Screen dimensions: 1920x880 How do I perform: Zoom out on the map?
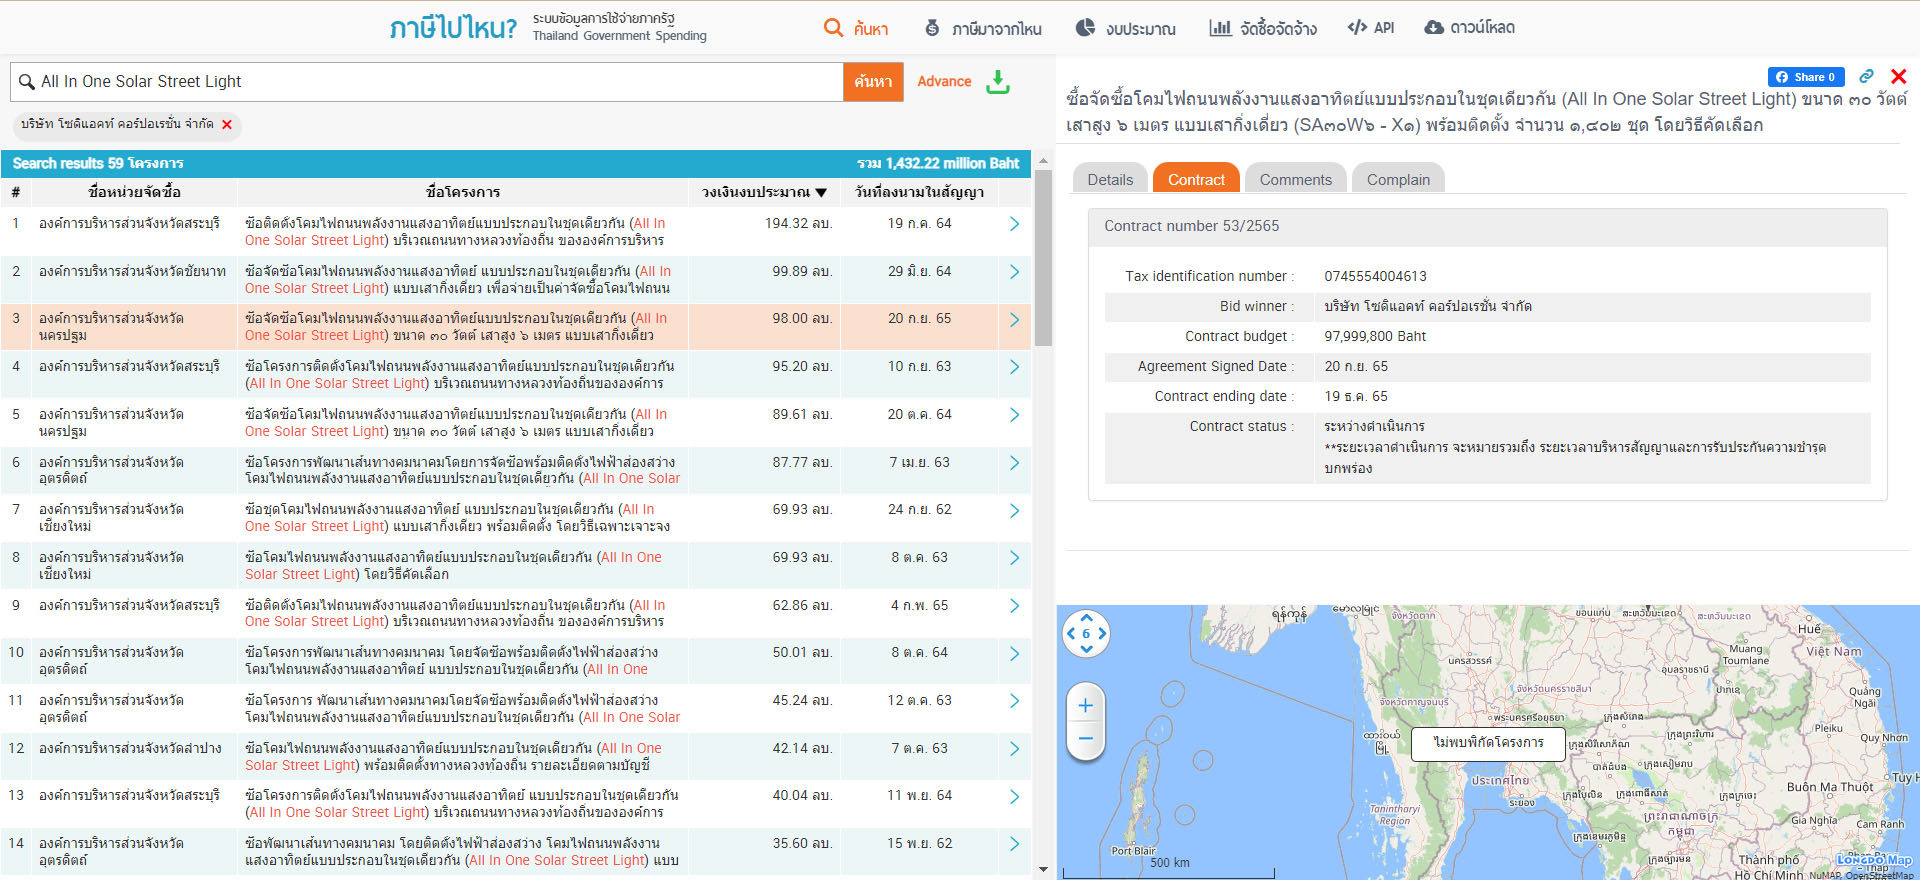pyautogui.click(x=1085, y=739)
